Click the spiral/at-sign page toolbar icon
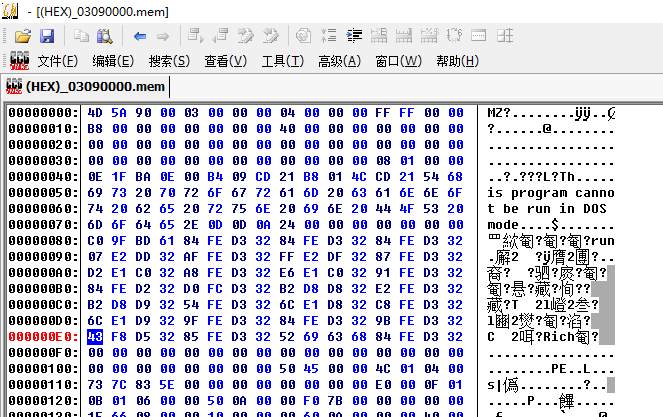The height and width of the screenshot is (417, 663). tap(303, 36)
